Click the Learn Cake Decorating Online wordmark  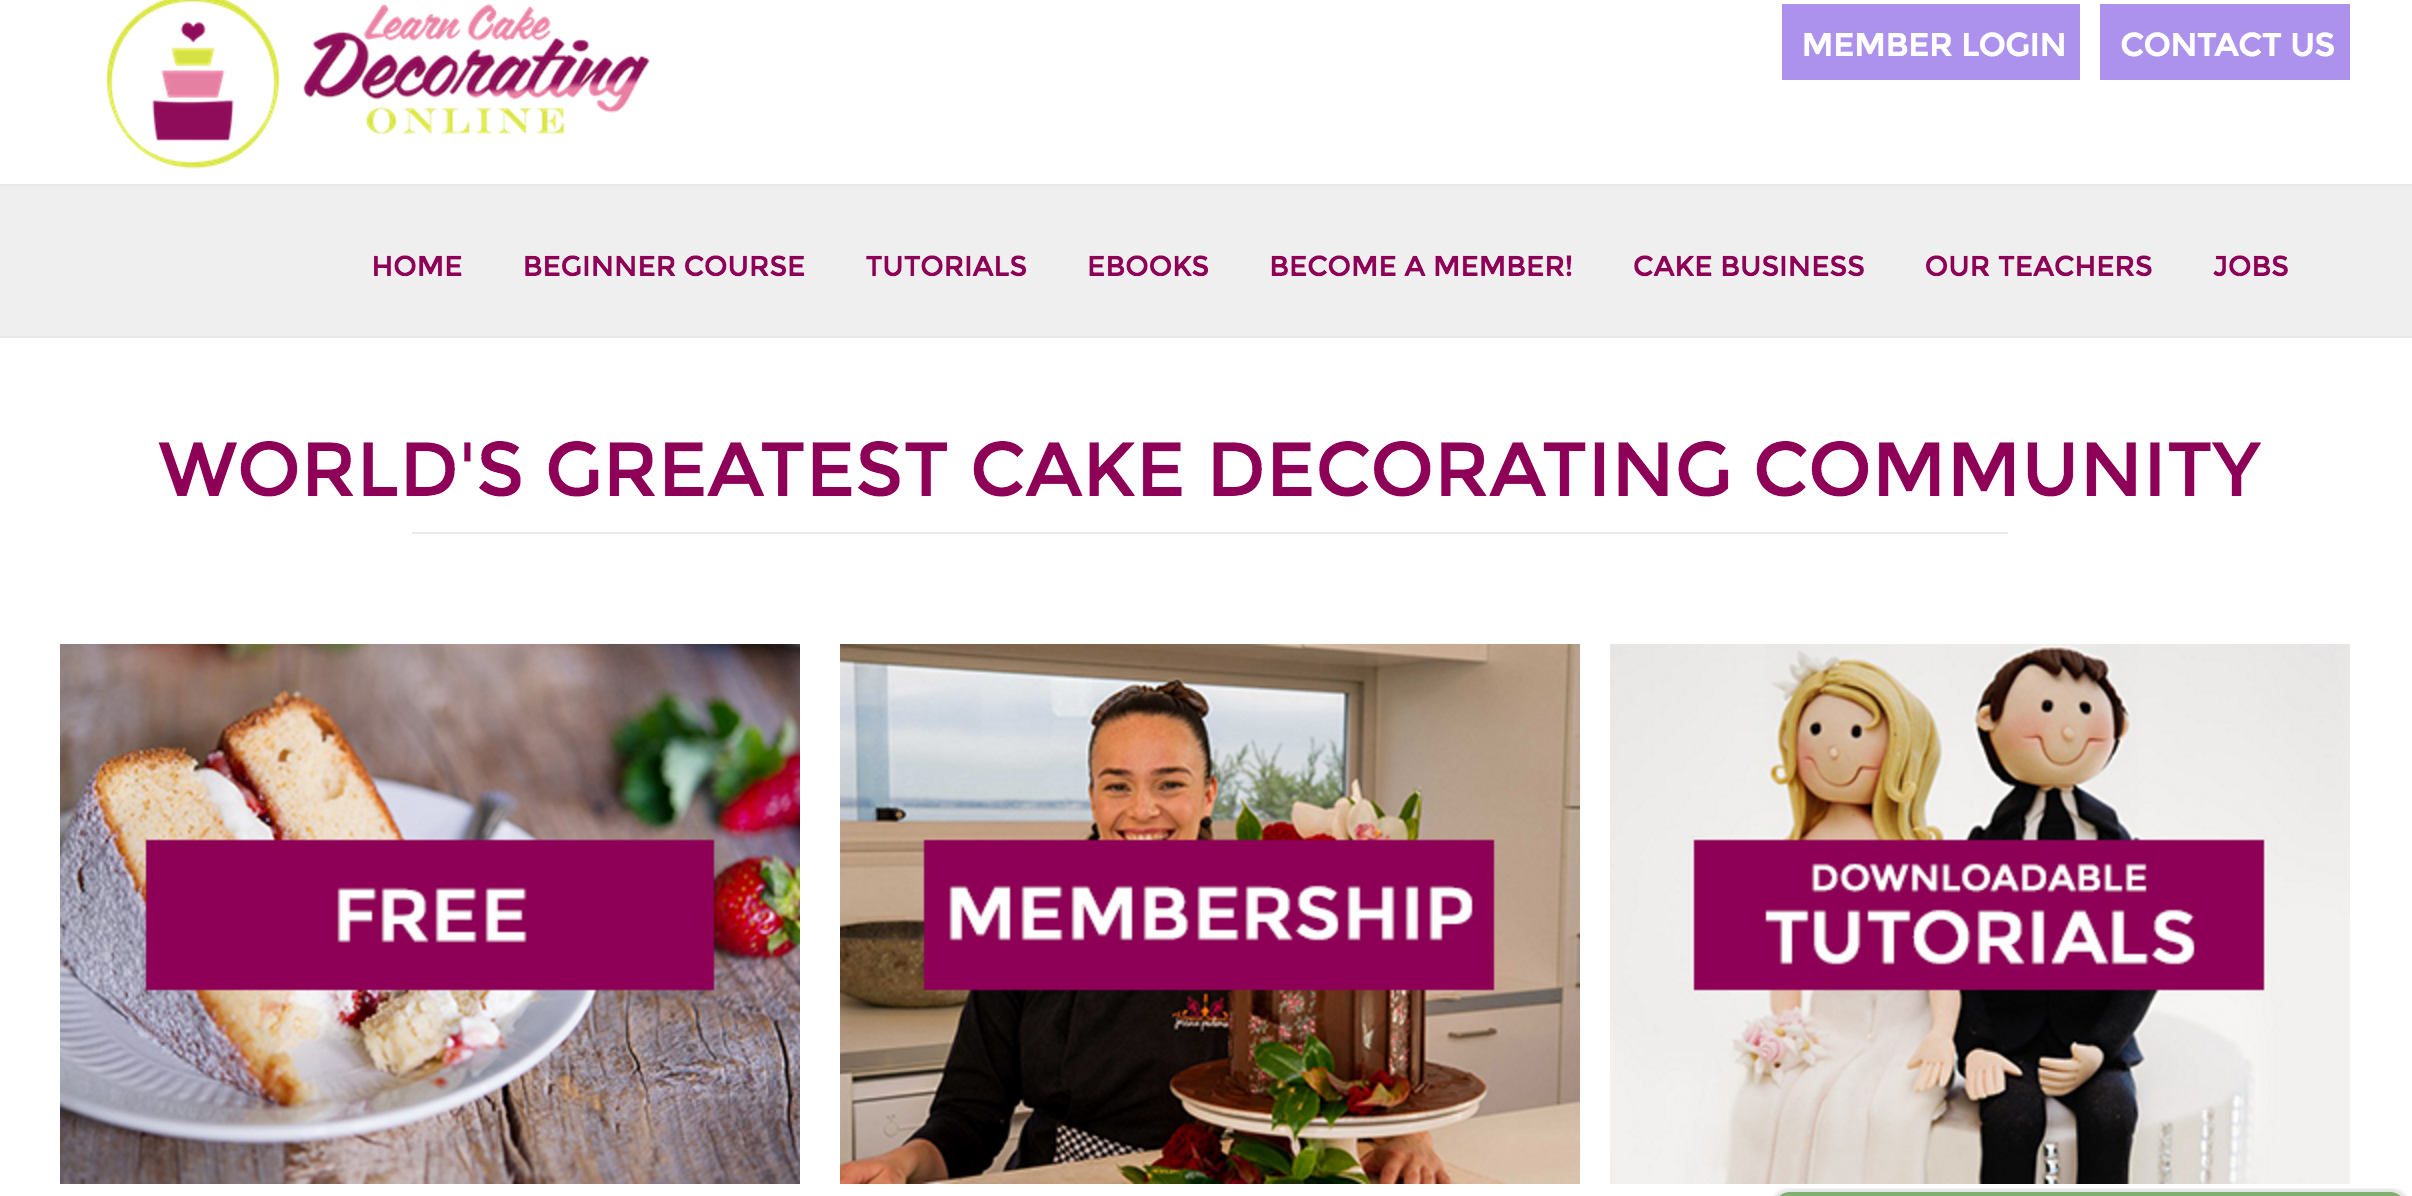coord(476,70)
